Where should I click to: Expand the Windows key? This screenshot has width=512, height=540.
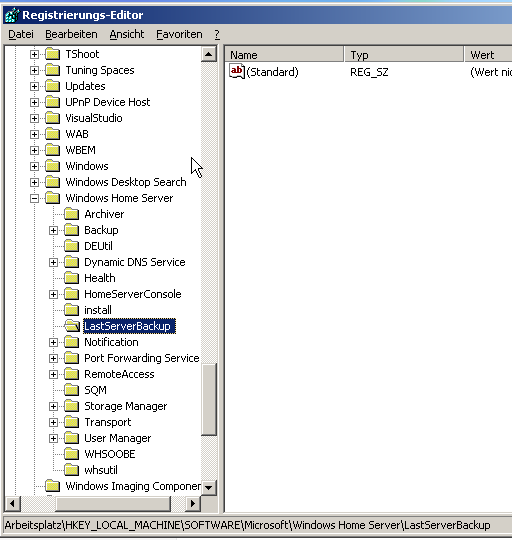34,166
